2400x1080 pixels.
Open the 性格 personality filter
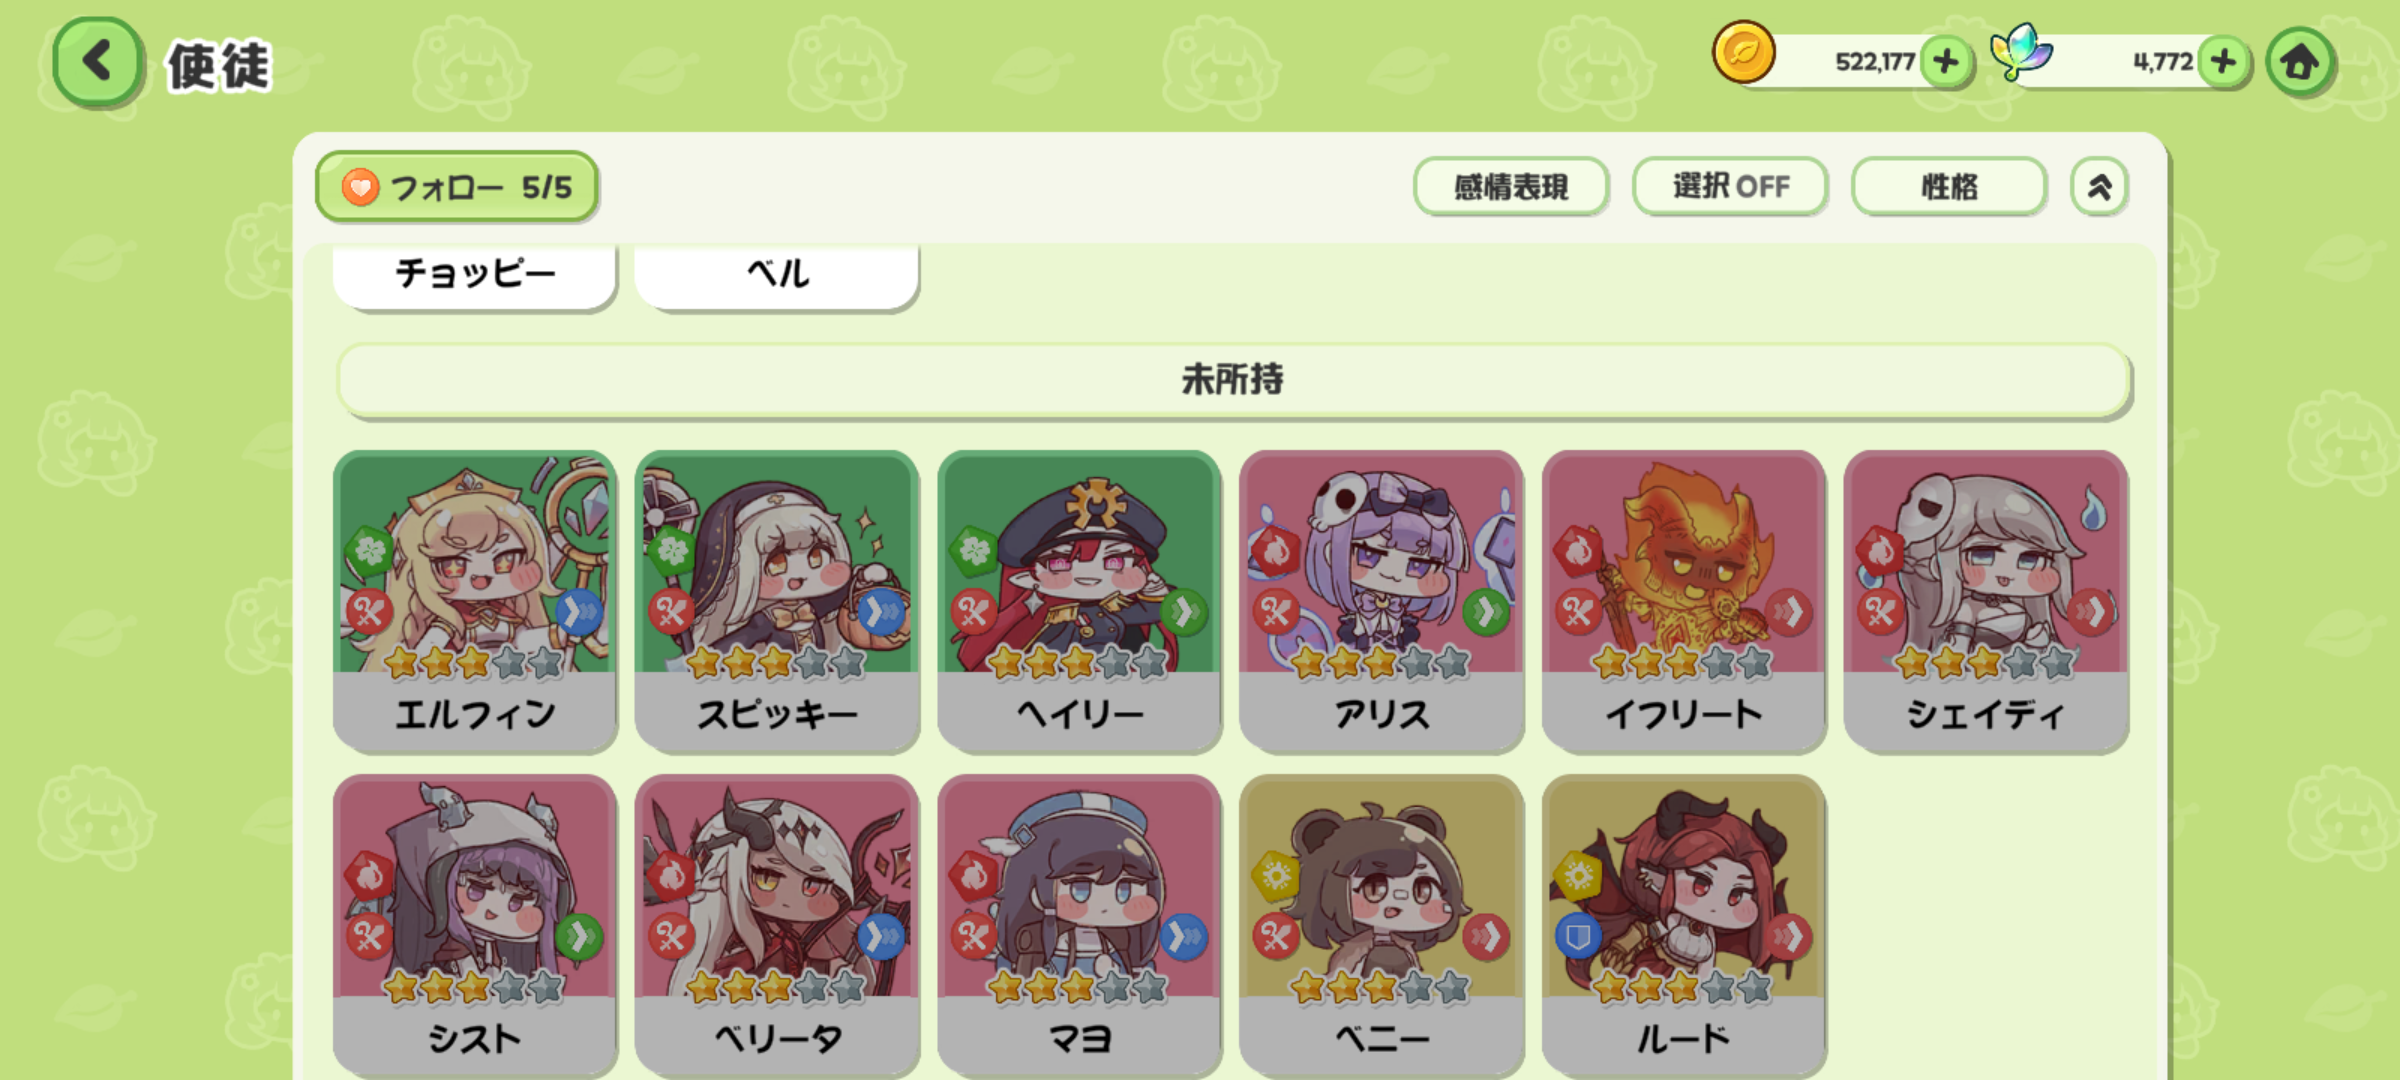tap(1949, 186)
